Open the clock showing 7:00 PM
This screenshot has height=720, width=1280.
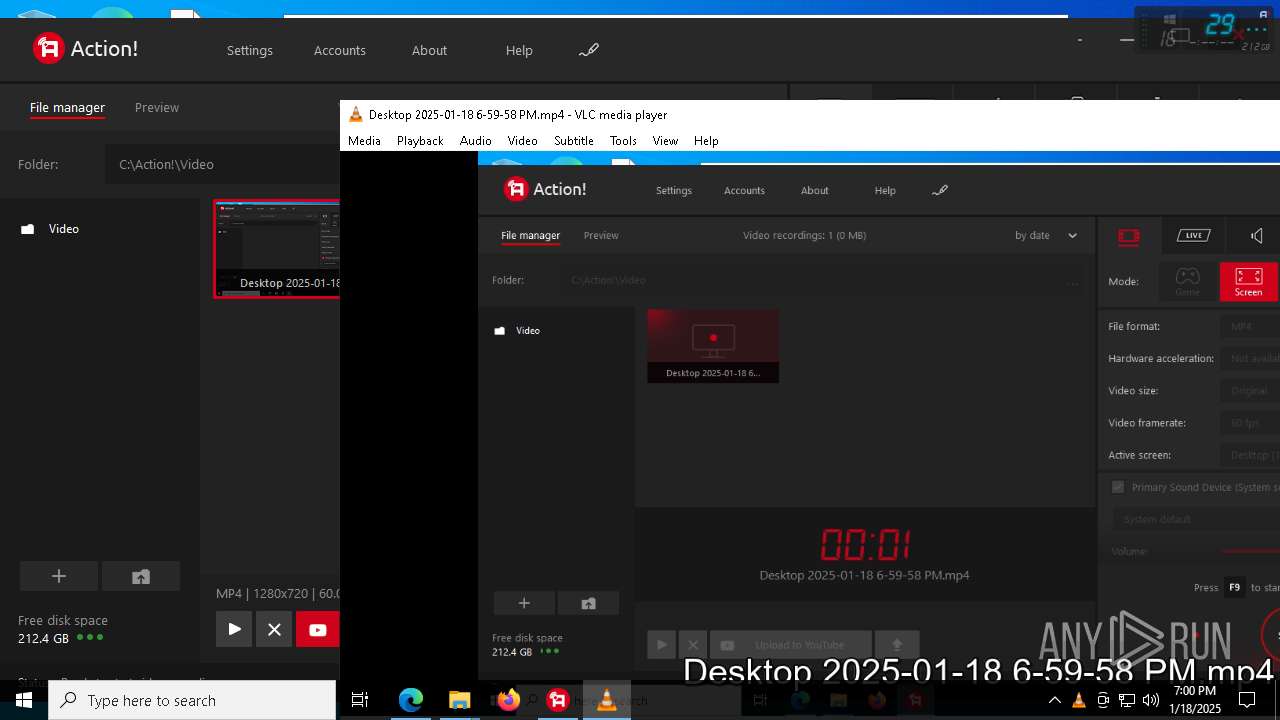click(x=1195, y=700)
